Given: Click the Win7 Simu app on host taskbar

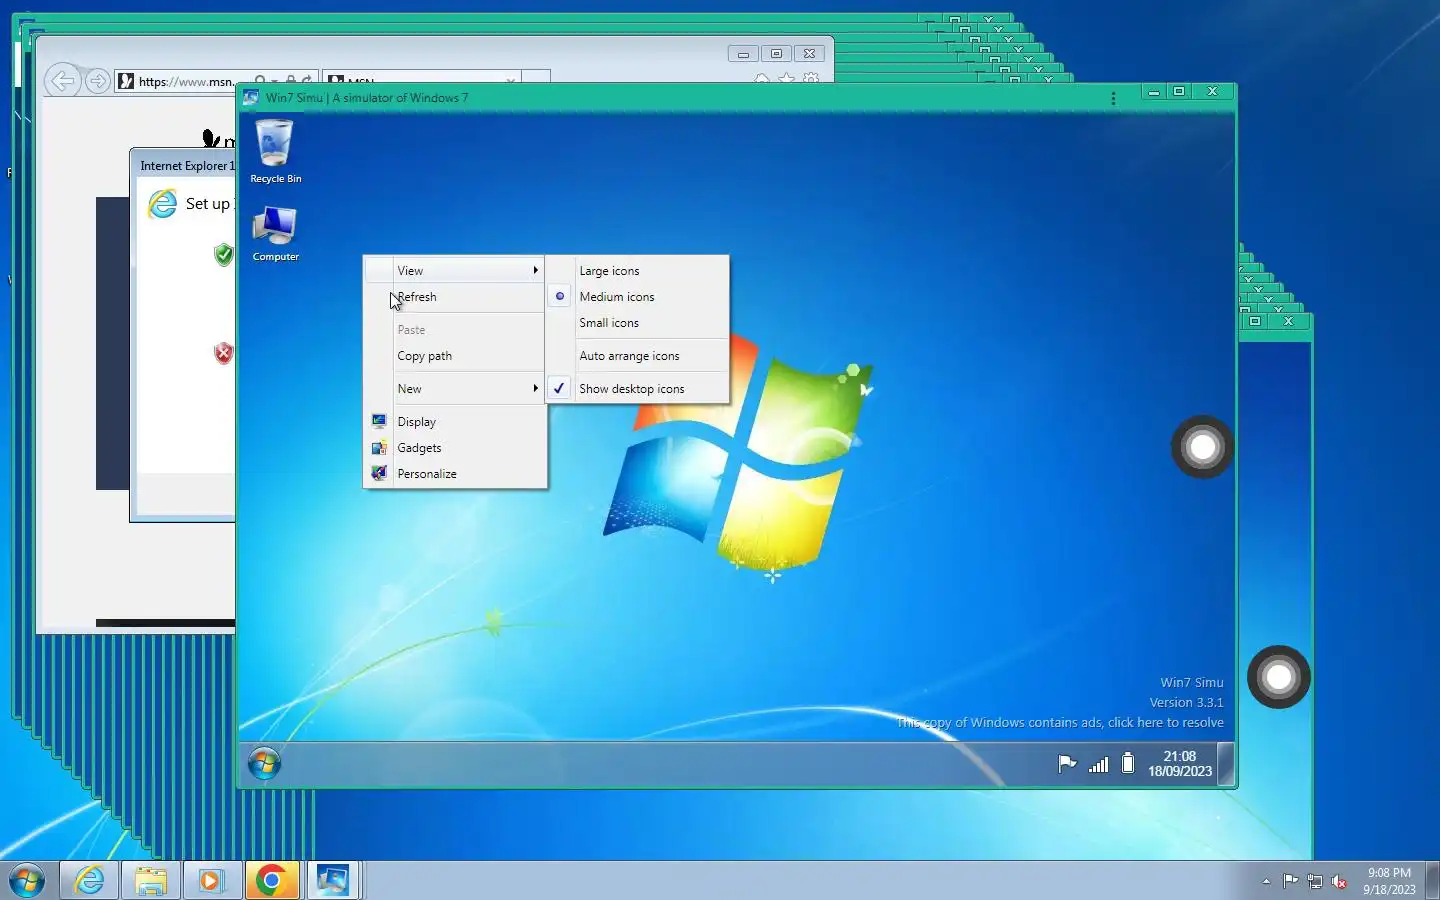Looking at the screenshot, I should click(x=332, y=881).
